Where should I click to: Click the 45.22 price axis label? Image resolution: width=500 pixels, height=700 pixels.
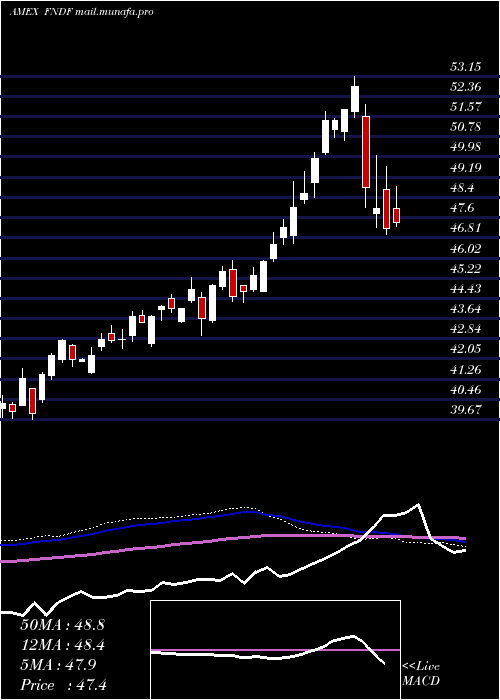(465, 269)
